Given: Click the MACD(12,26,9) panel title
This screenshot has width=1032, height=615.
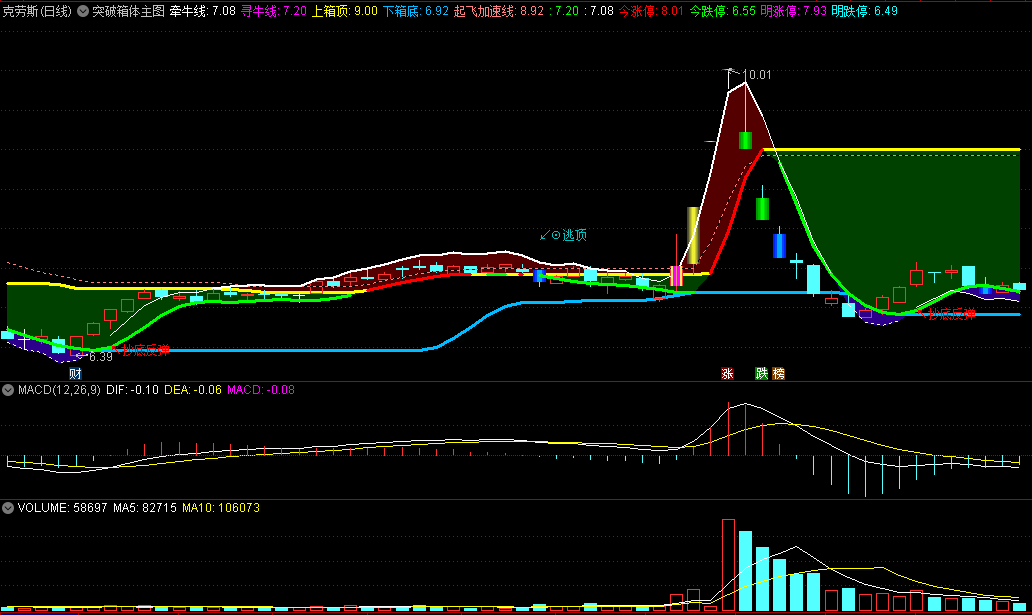Looking at the screenshot, I should point(59,390).
